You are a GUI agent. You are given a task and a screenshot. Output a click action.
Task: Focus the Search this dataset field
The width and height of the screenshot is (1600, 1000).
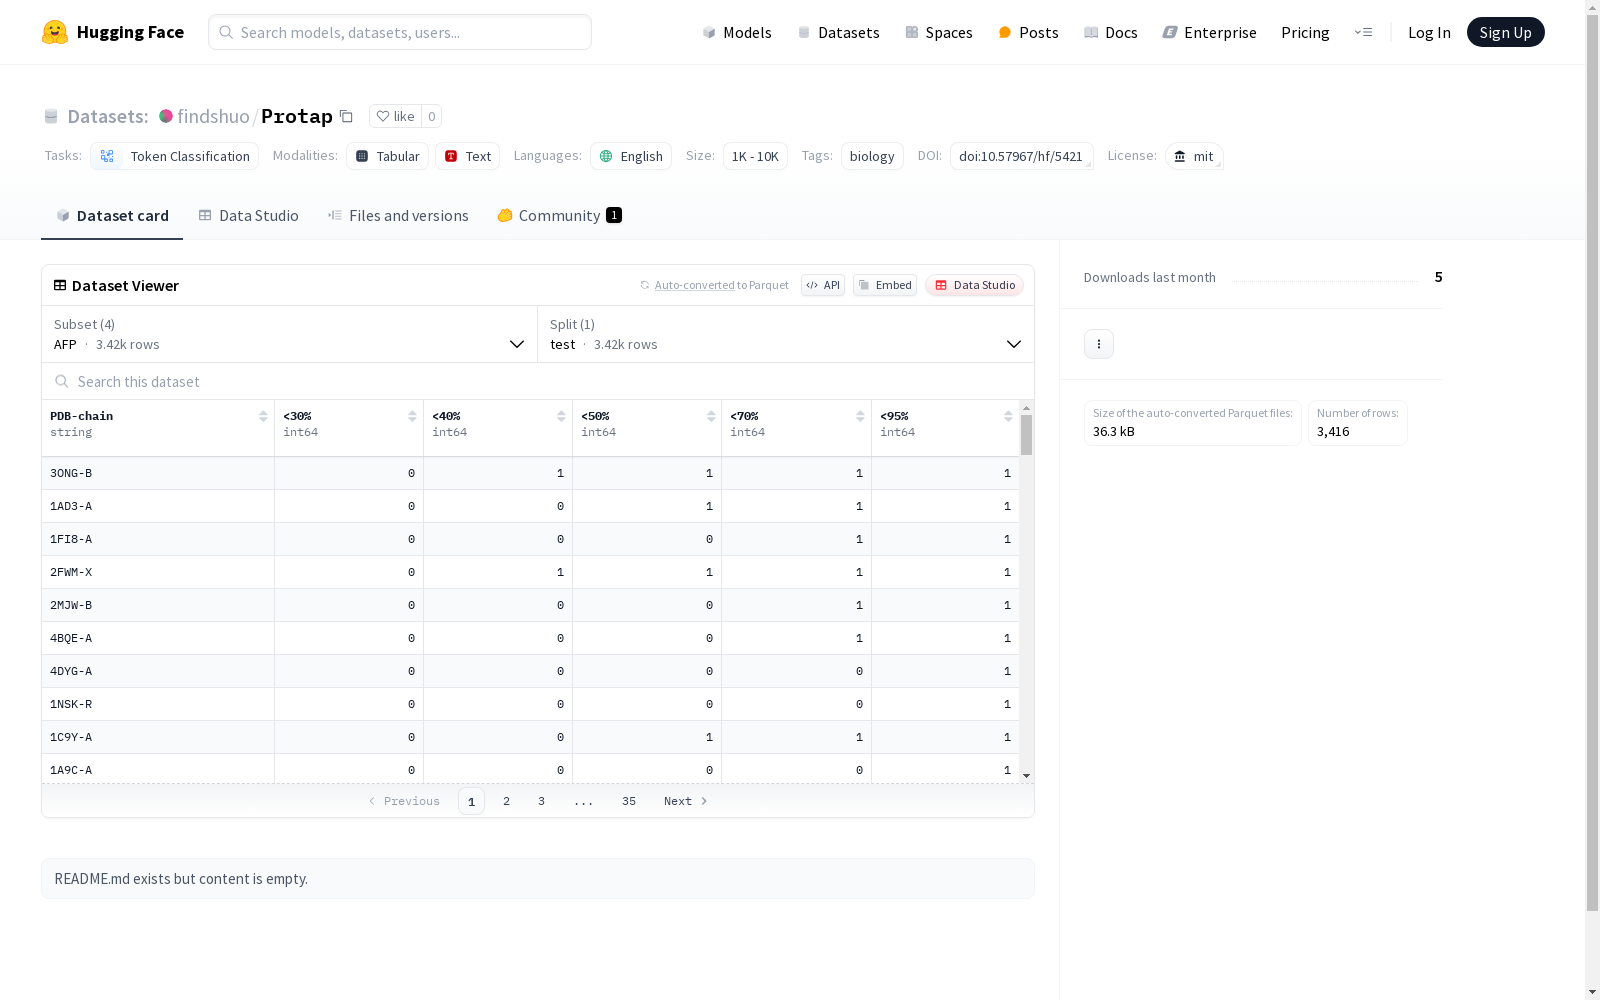pyautogui.click(x=538, y=381)
